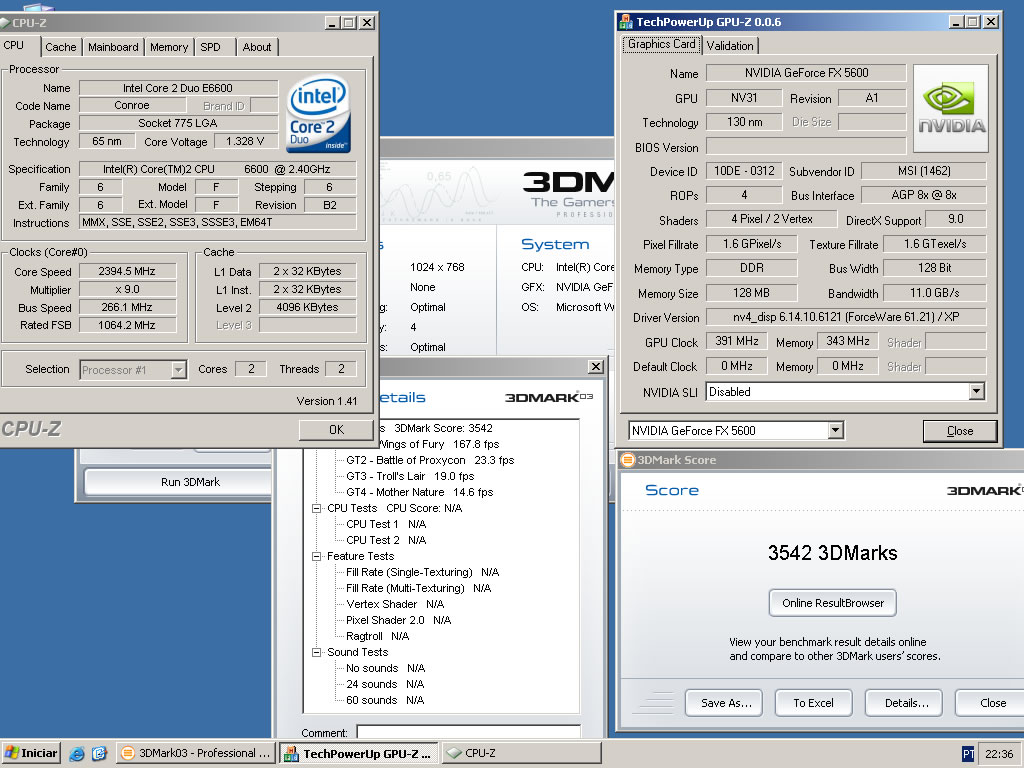Click the taskbar clock showing 22:36
Screen dimensions: 1024x768
(x=999, y=754)
